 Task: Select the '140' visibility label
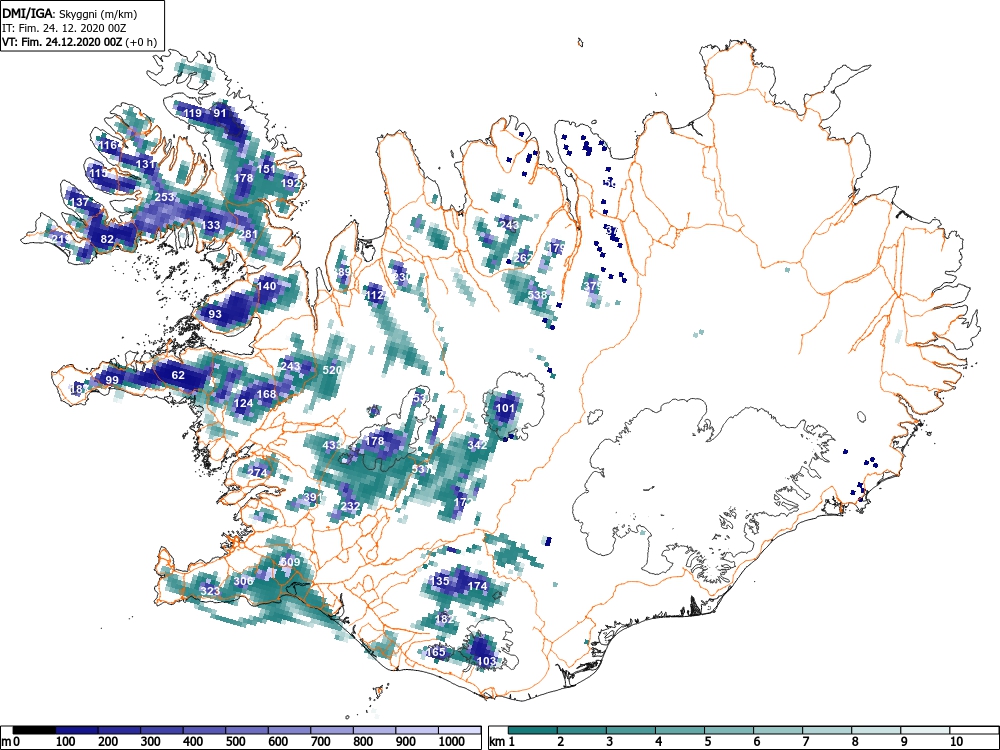click(267, 286)
